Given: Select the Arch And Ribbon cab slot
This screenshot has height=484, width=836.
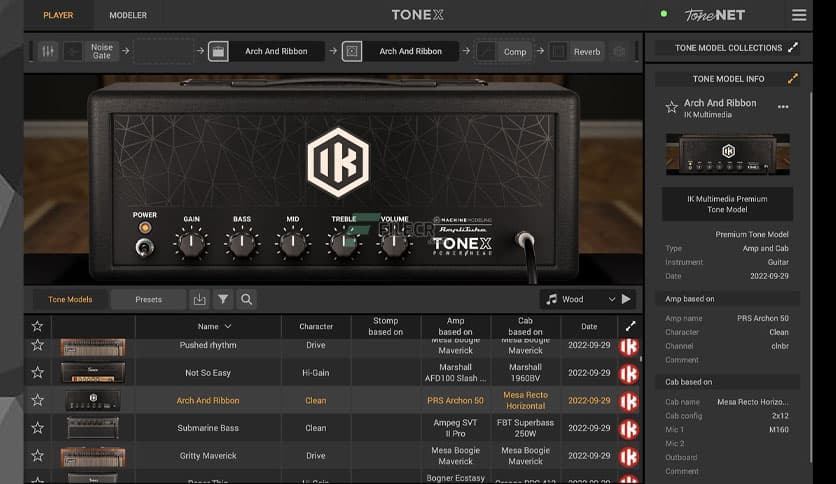Looking at the screenshot, I should point(411,51).
